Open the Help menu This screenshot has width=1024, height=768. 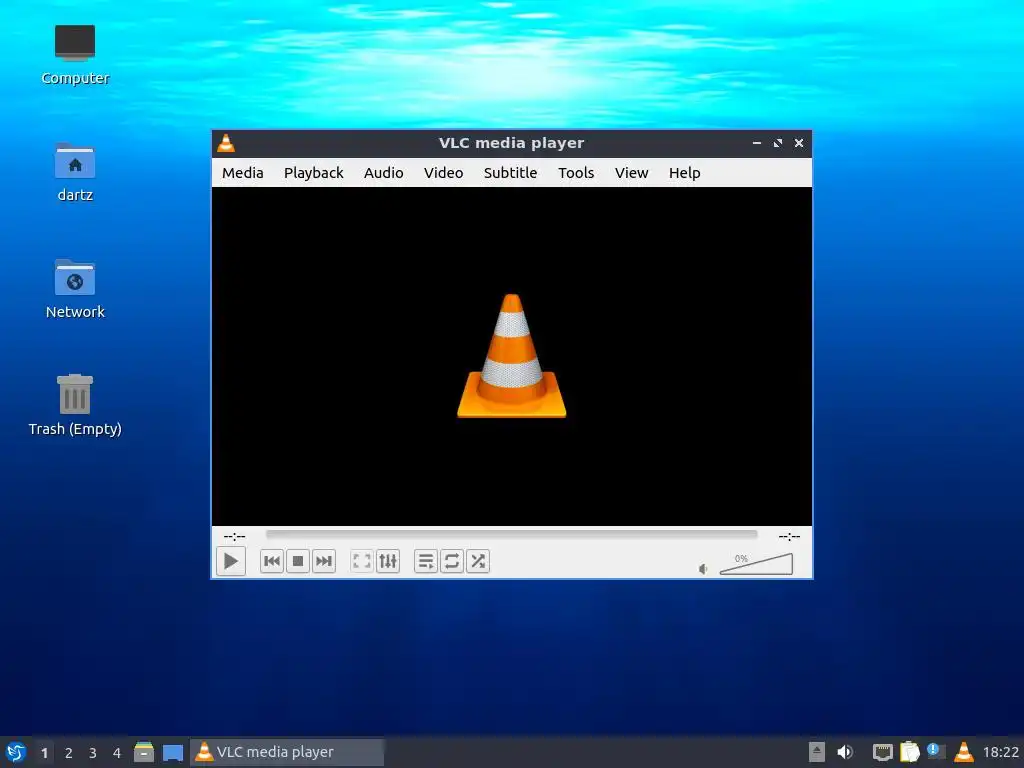pyautogui.click(x=684, y=173)
